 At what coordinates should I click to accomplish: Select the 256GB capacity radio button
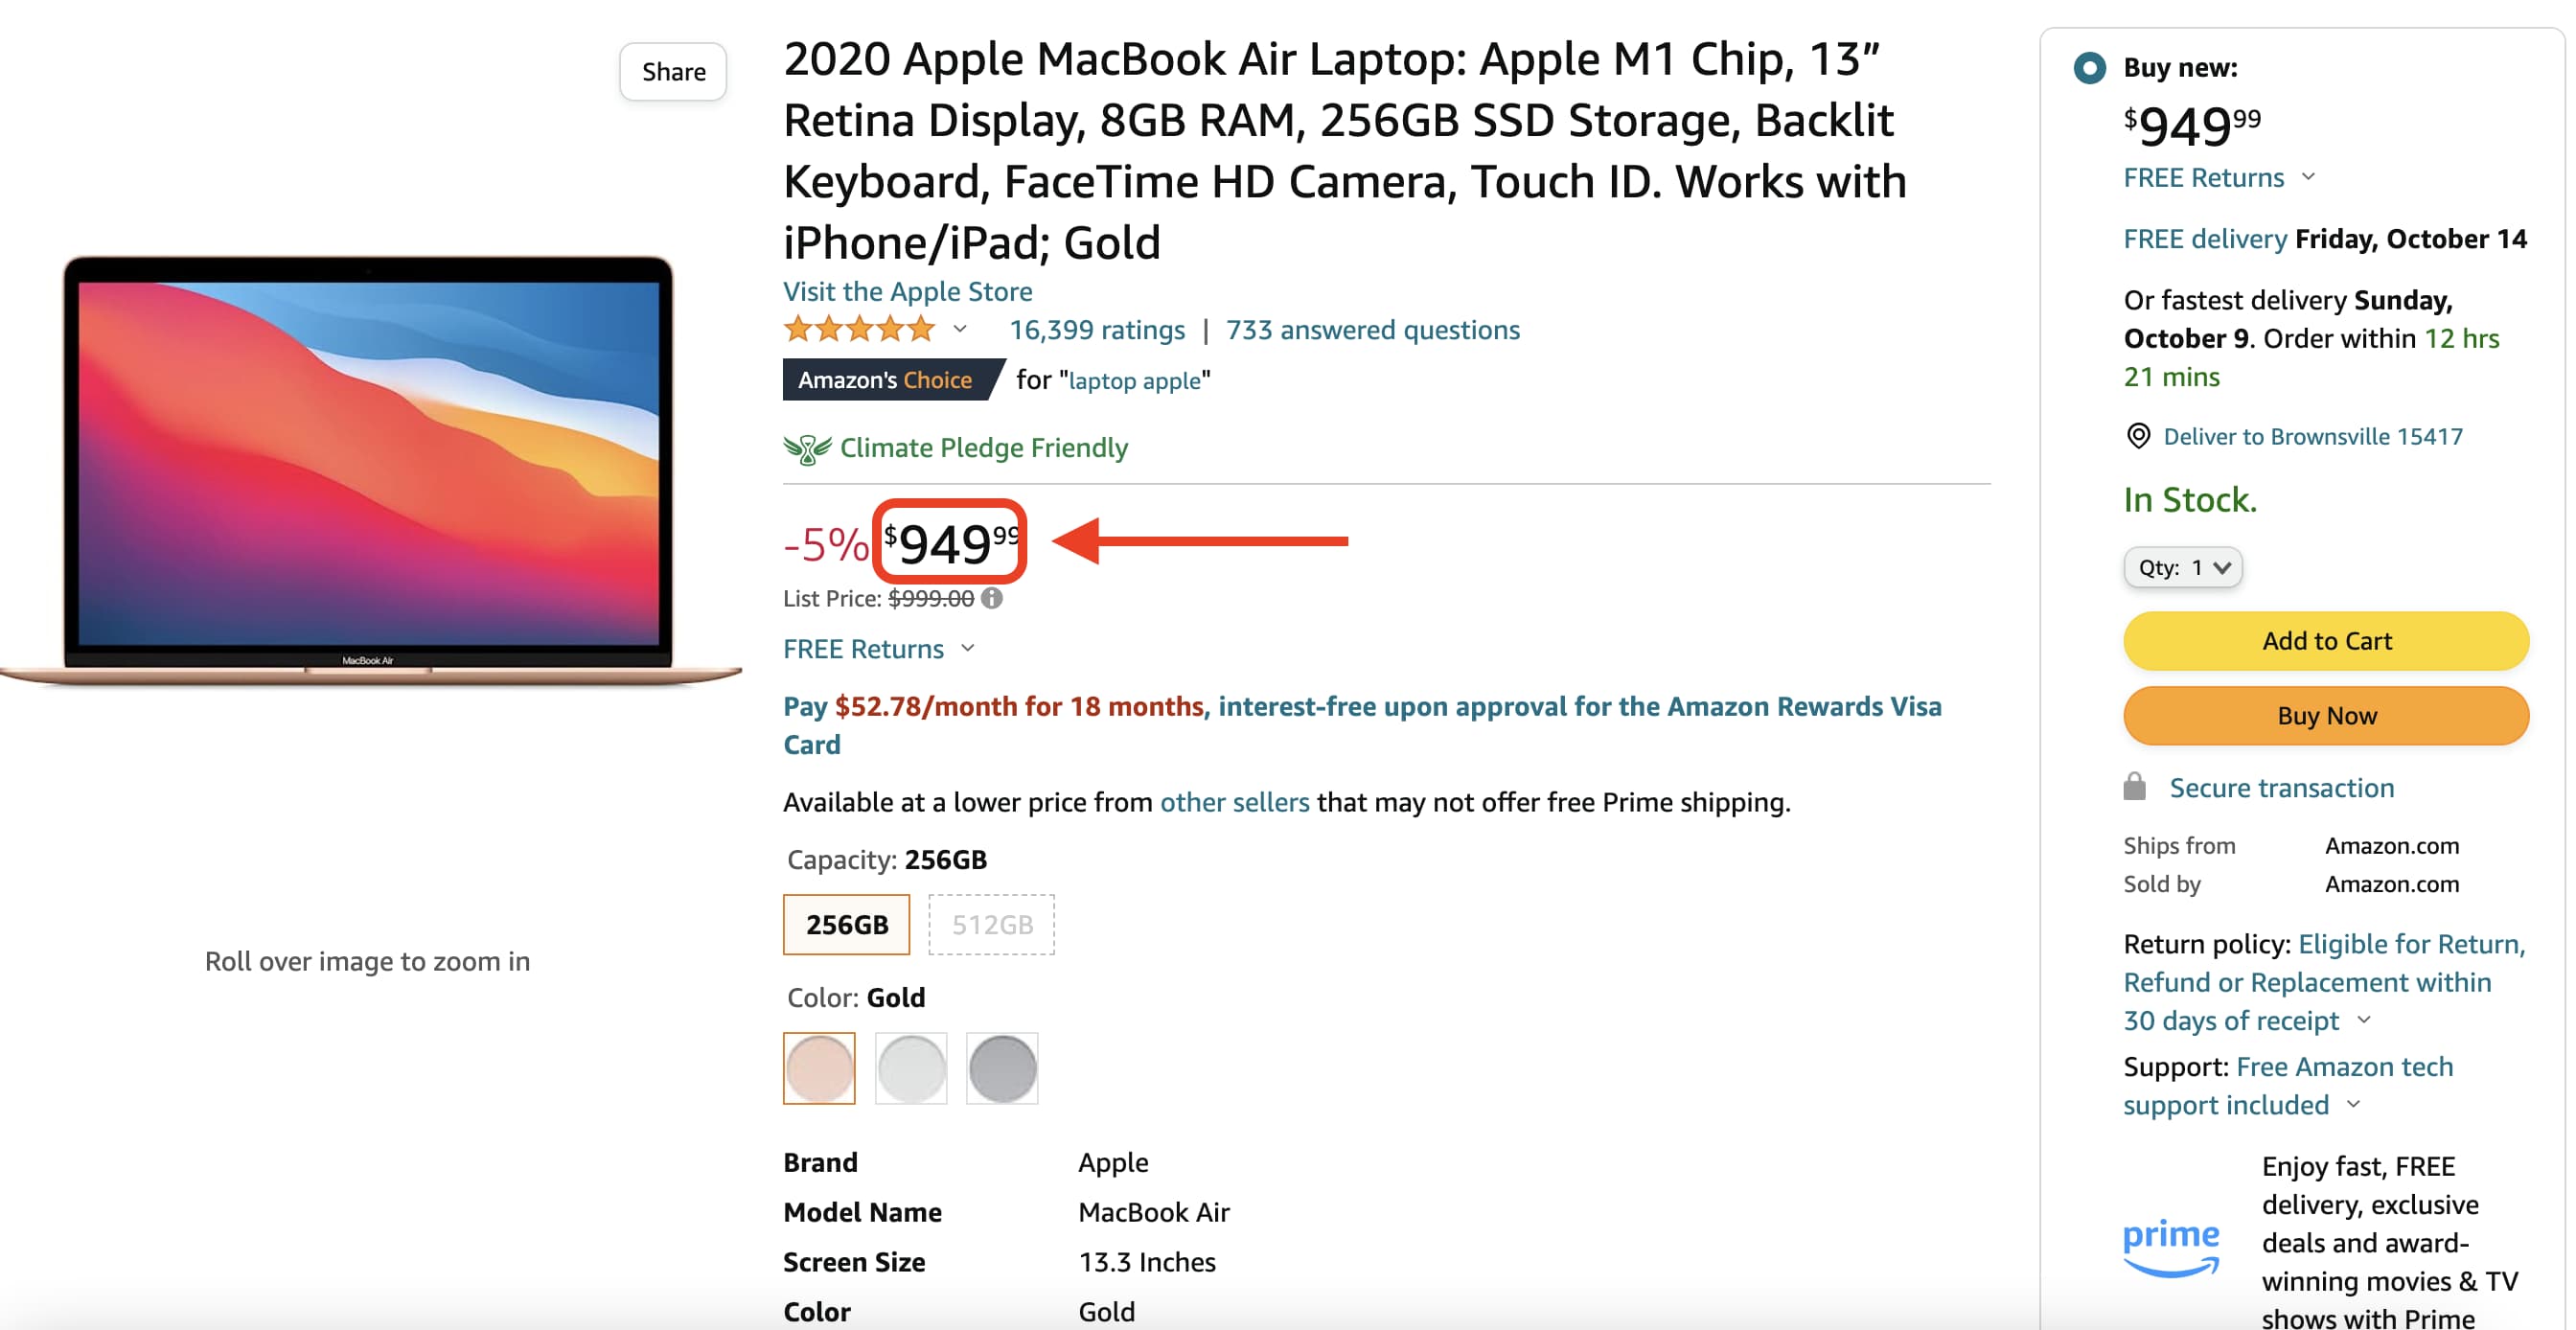click(844, 925)
